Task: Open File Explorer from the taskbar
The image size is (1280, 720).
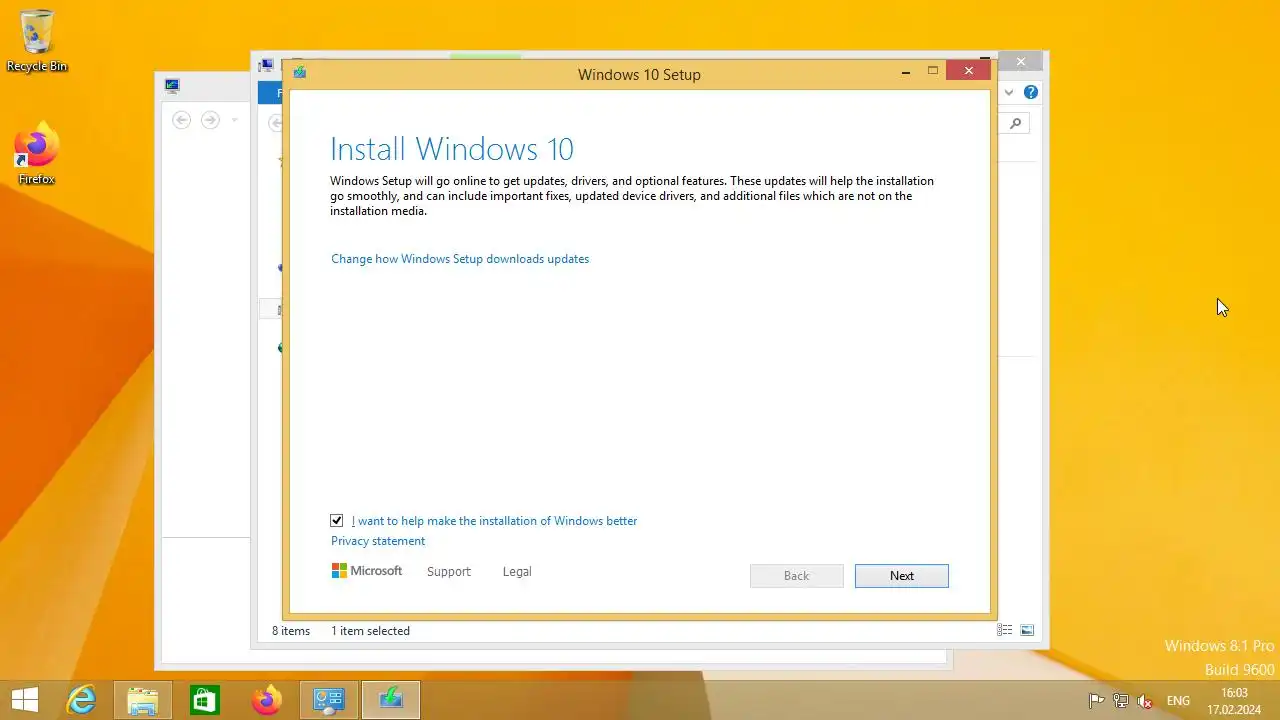Action: point(142,700)
